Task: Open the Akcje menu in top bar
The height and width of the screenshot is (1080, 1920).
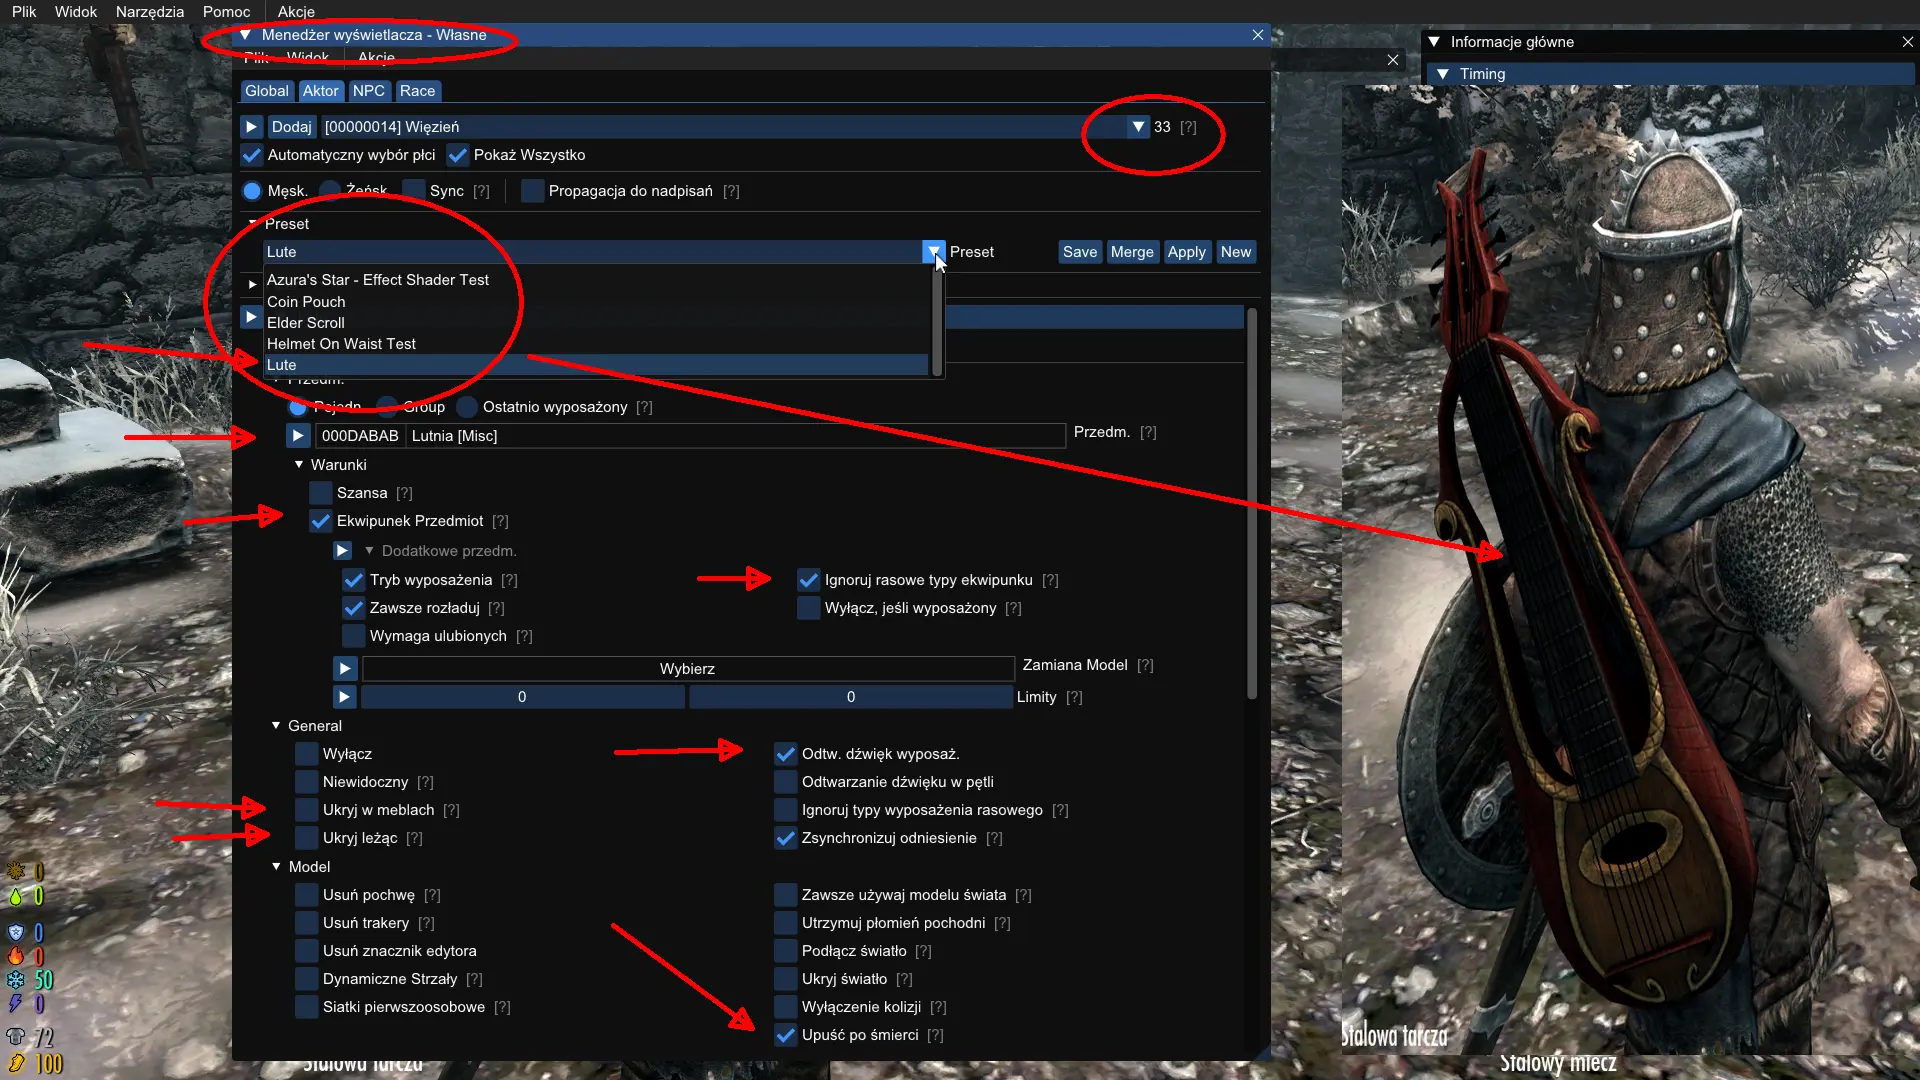Action: tap(296, 12)
